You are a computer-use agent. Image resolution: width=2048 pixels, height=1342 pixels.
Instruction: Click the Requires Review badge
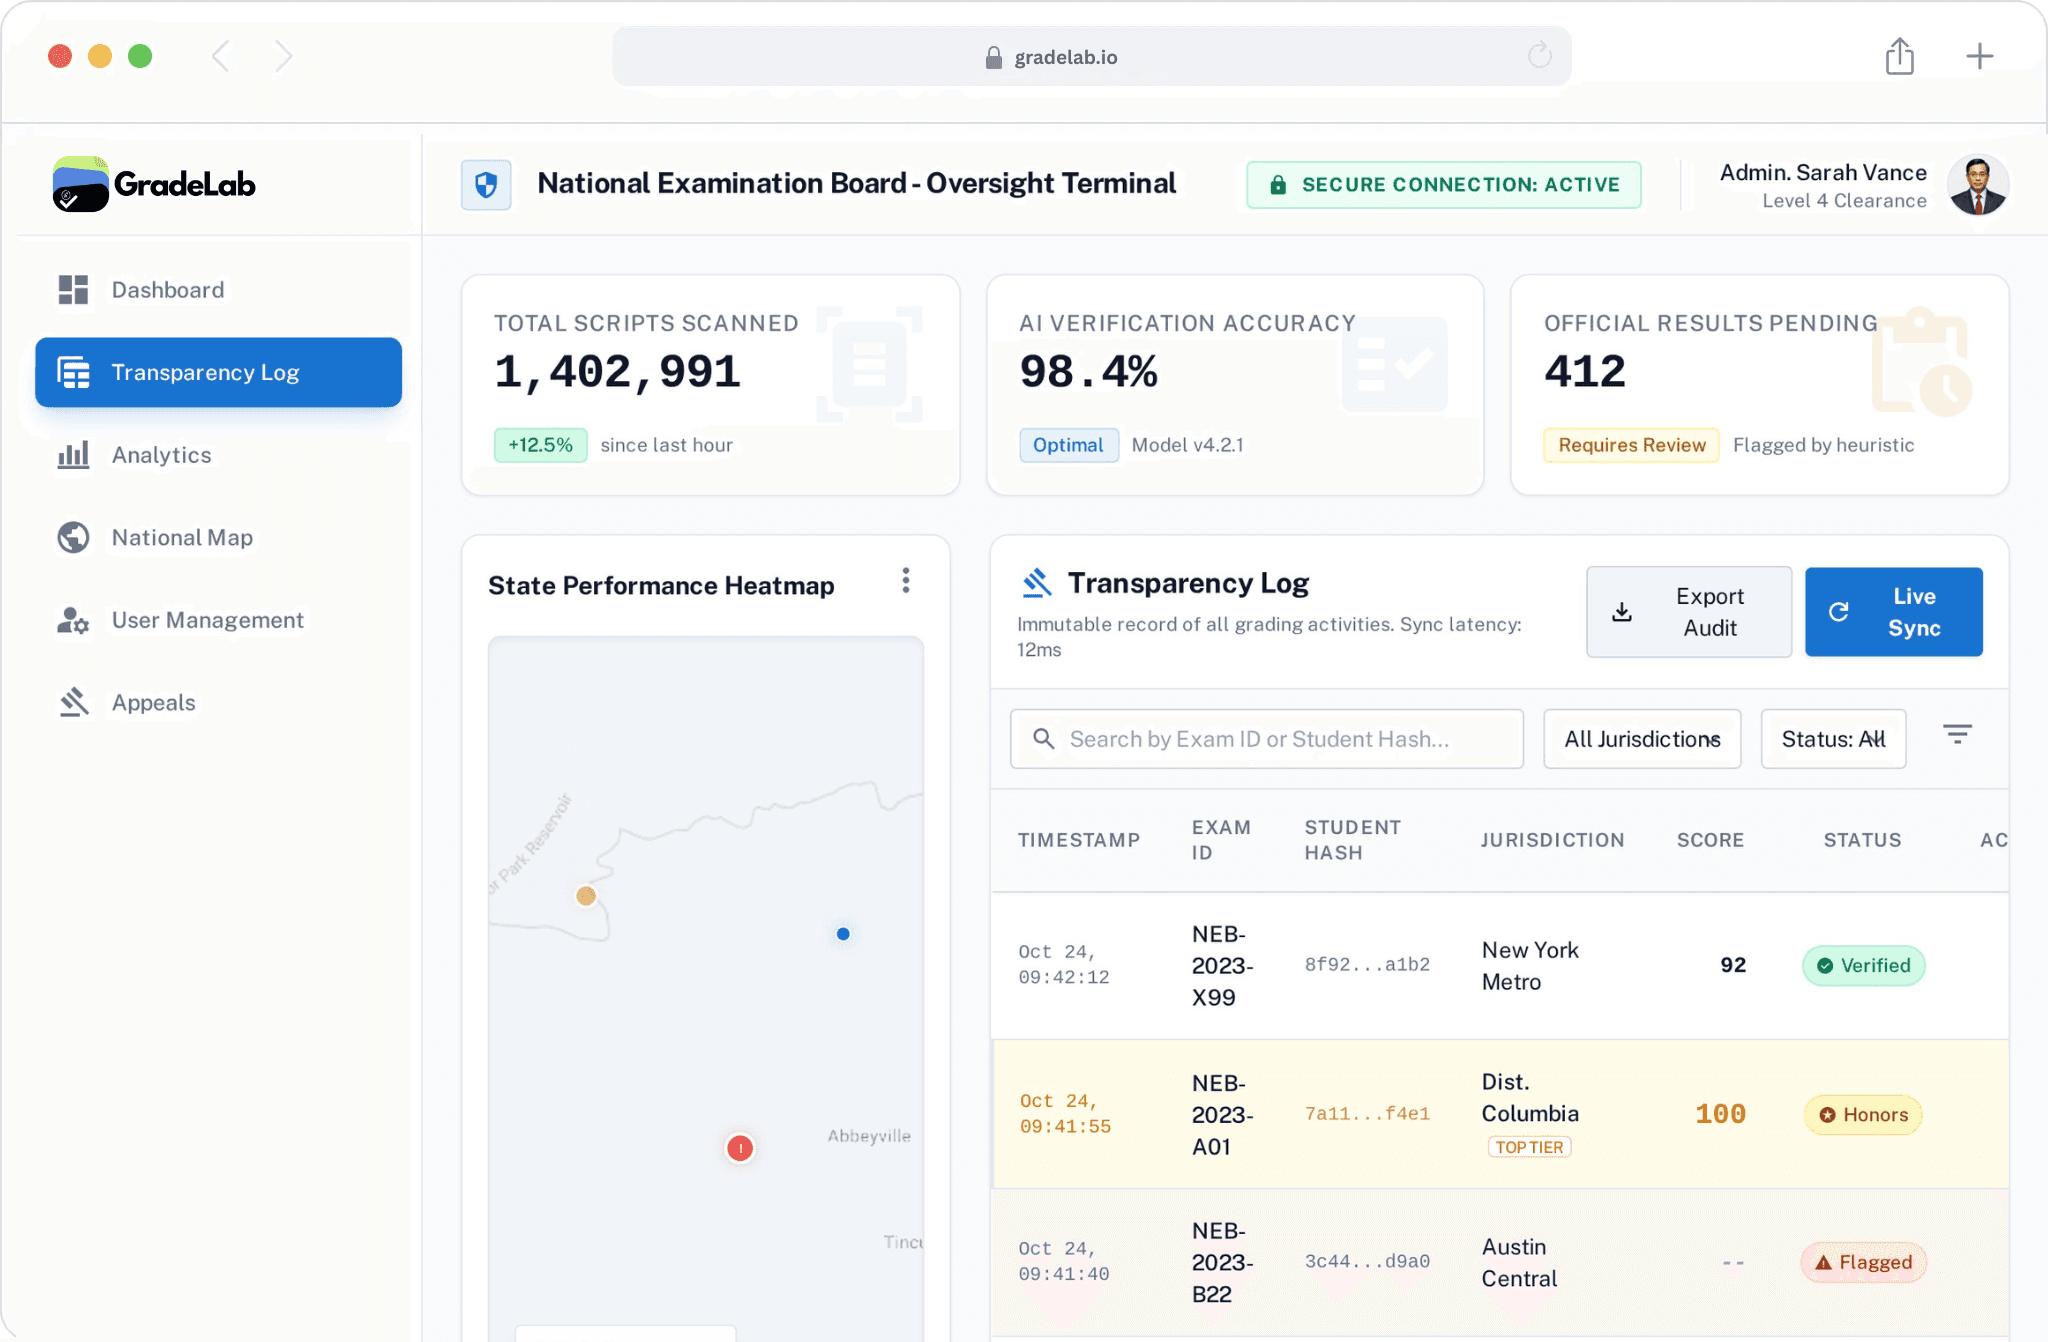[1631, 445]
